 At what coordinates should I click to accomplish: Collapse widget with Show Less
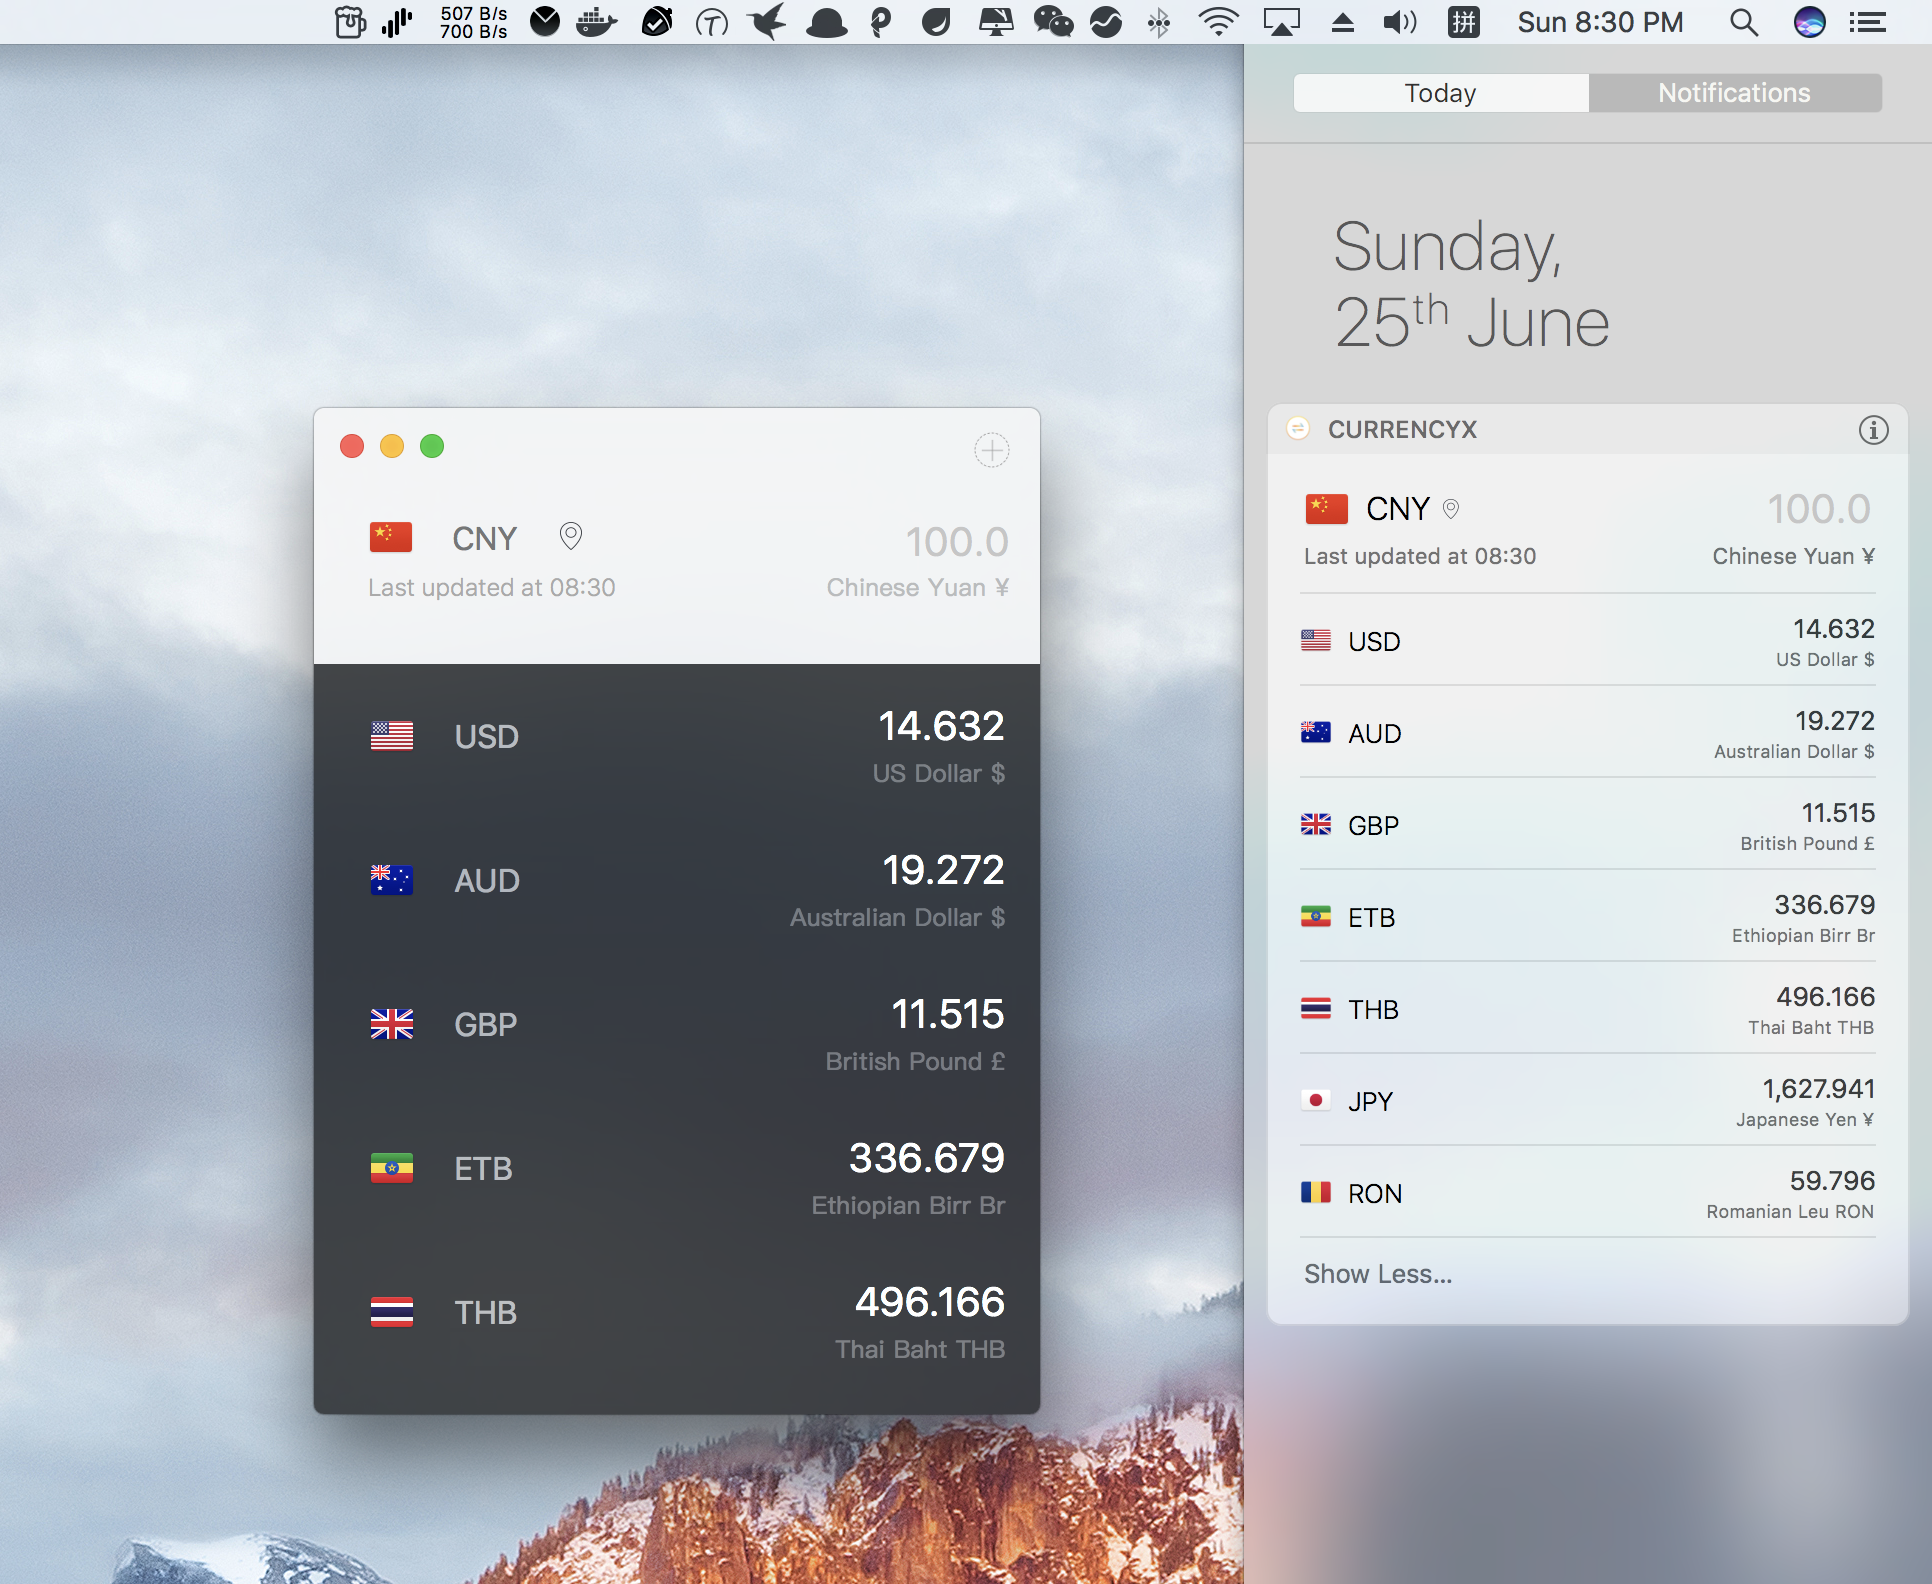pyautogui.click(x=1377, y=1274)
